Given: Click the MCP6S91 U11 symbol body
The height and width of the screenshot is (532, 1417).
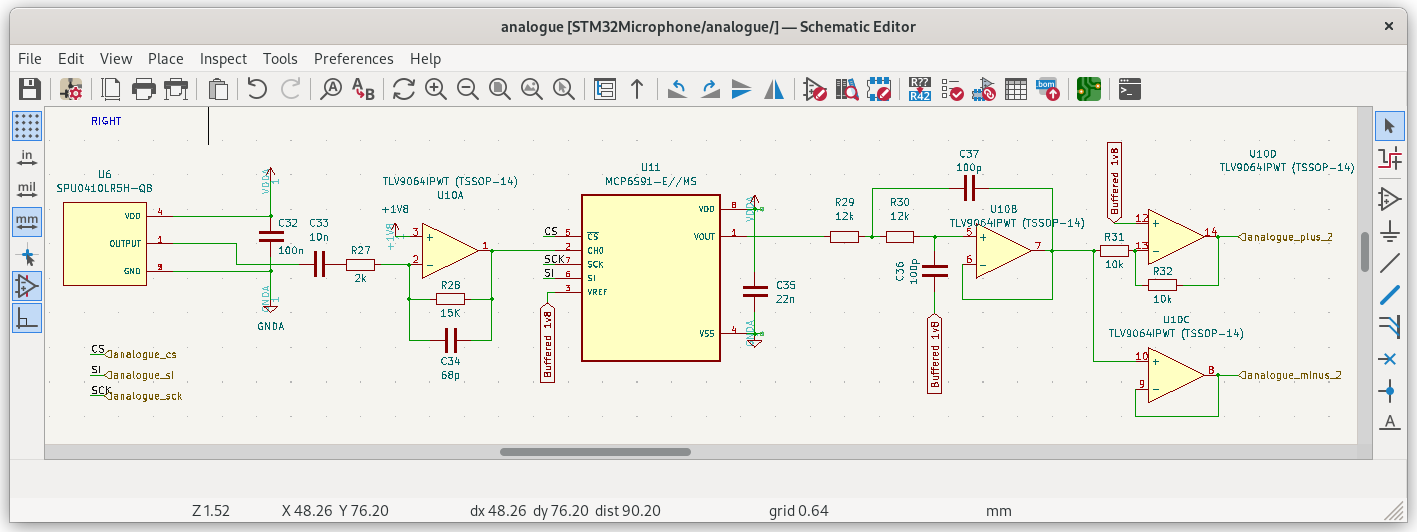Looking at the screenshot, I should (x=650, y=300).
